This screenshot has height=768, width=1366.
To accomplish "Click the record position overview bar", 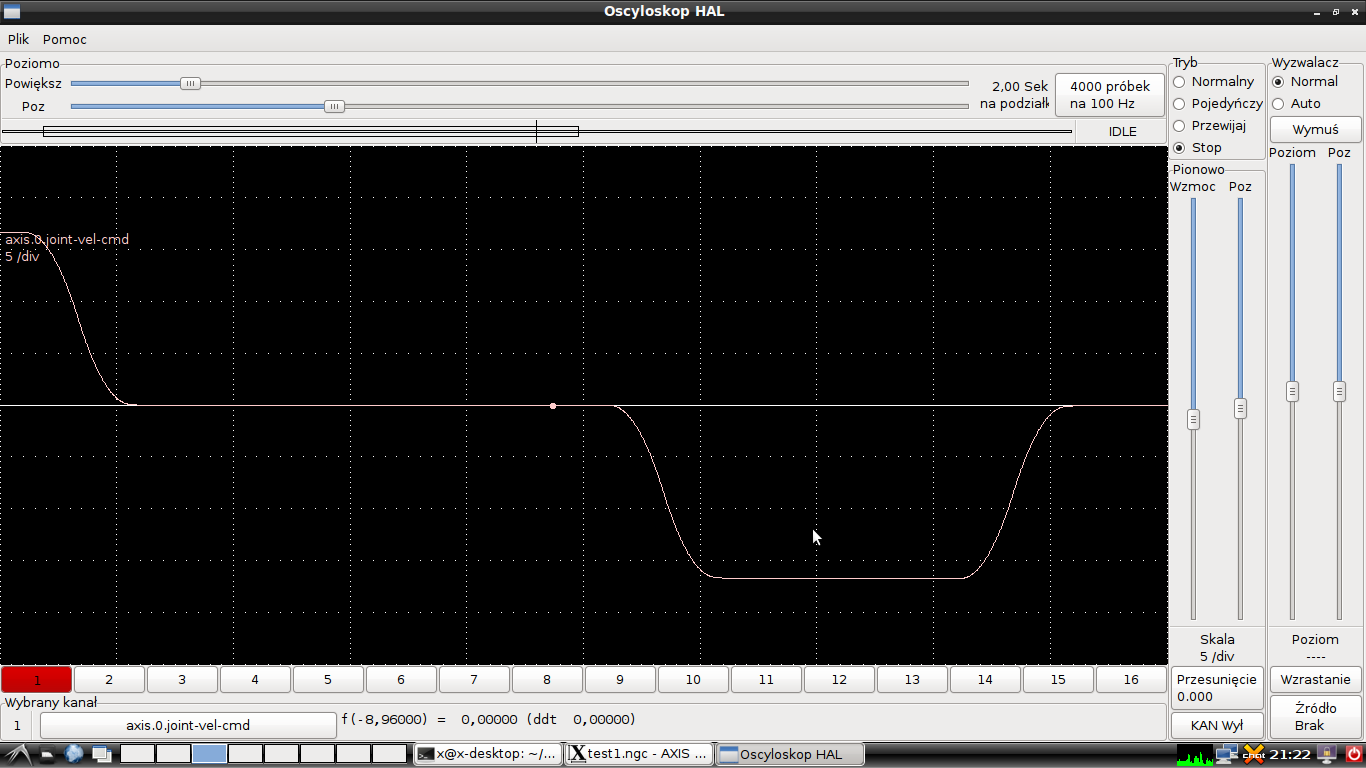I will (x=536, y=131).
